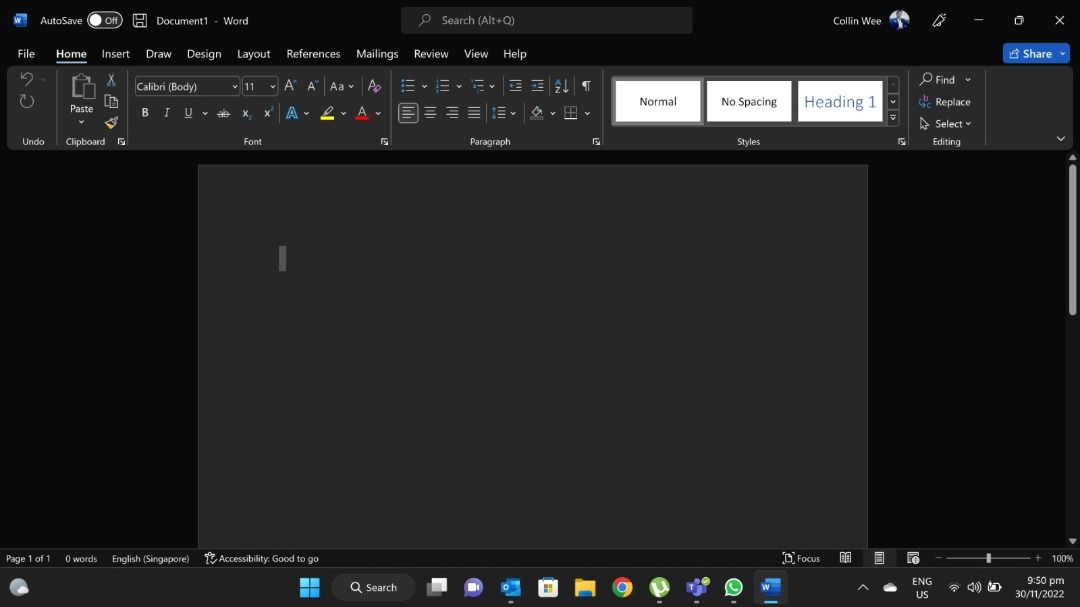This screenshot has height=607, width=1080.
Task: Click the Paste clipboard icon
Action: tap(82, 88)
